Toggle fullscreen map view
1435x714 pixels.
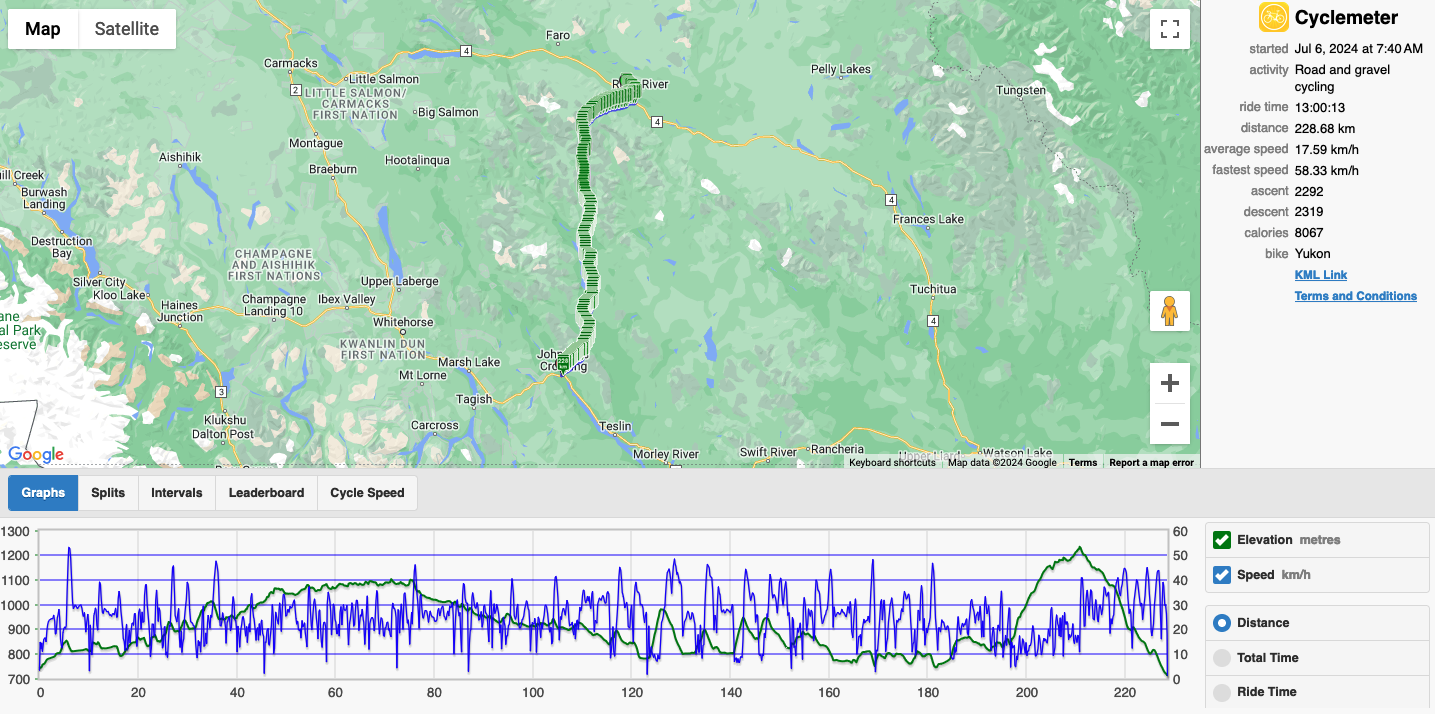[x=1169, y=29]
